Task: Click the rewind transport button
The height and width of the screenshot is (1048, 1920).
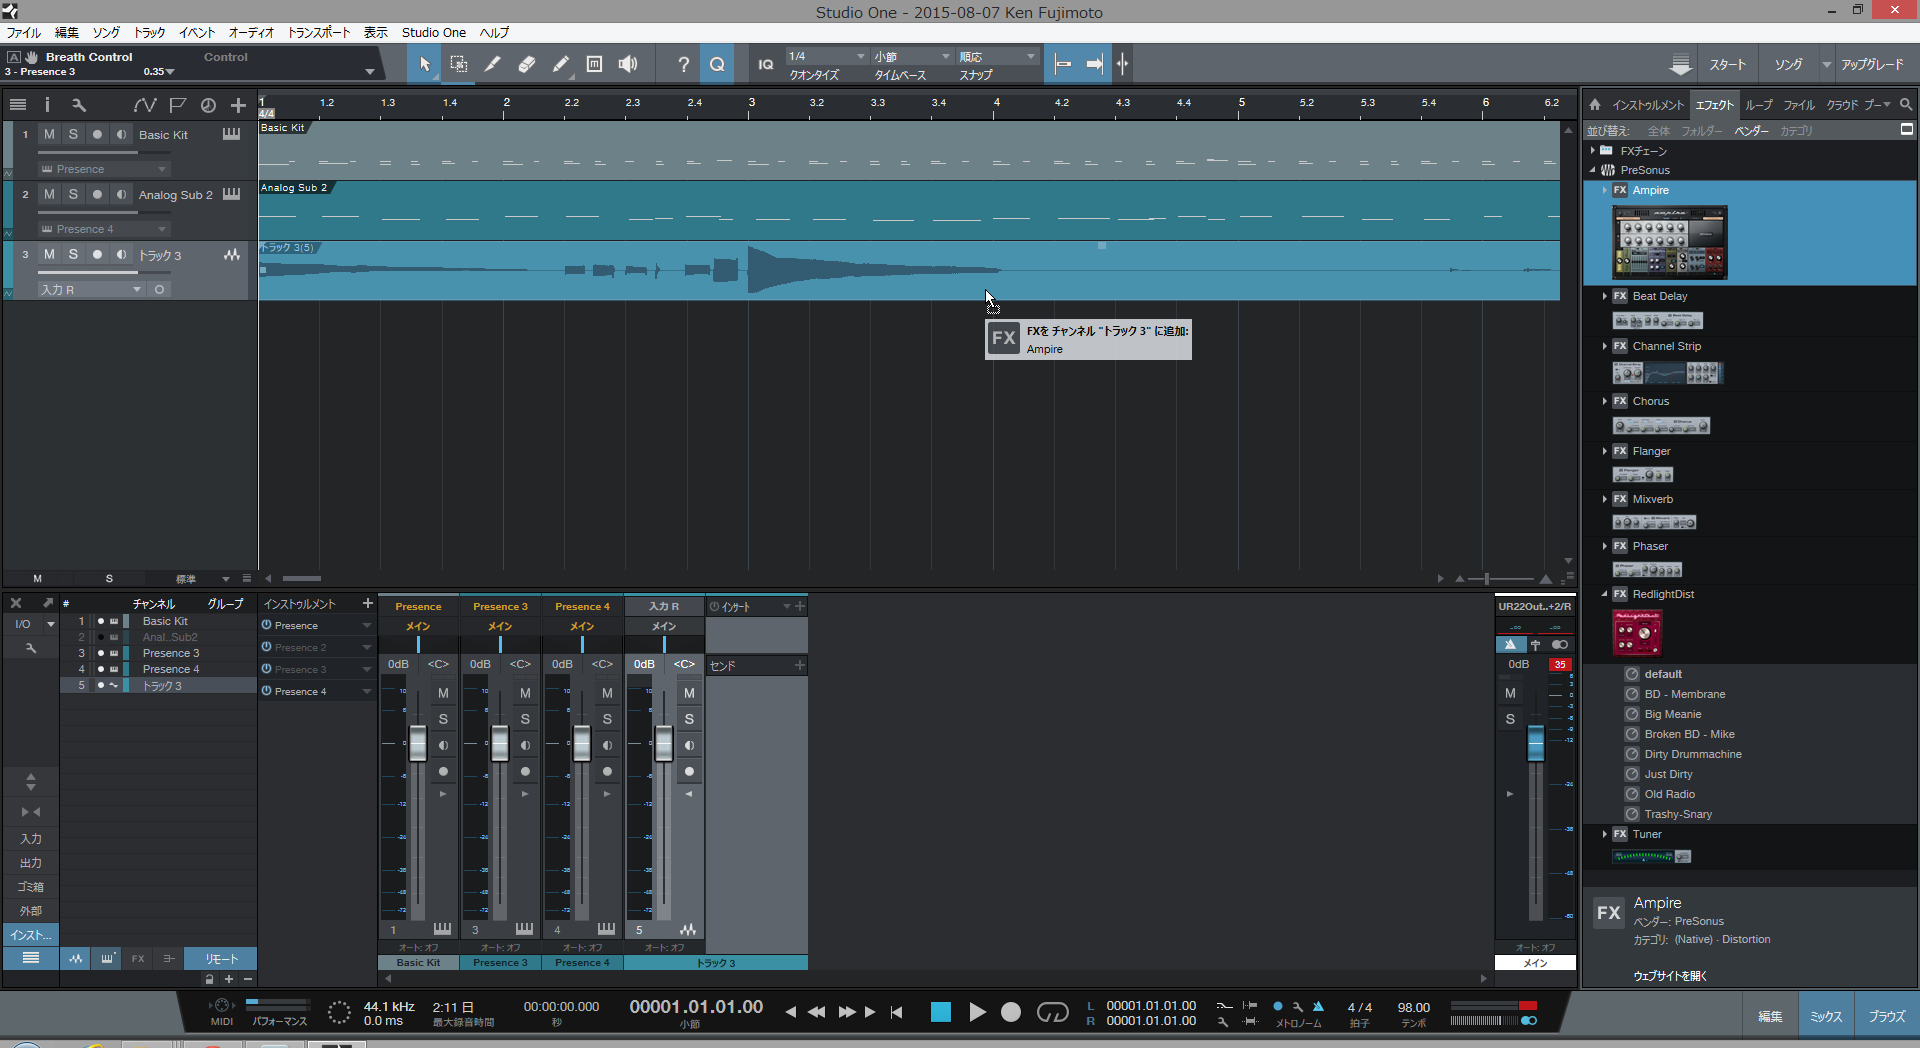Action: (x=816, y=1012)
